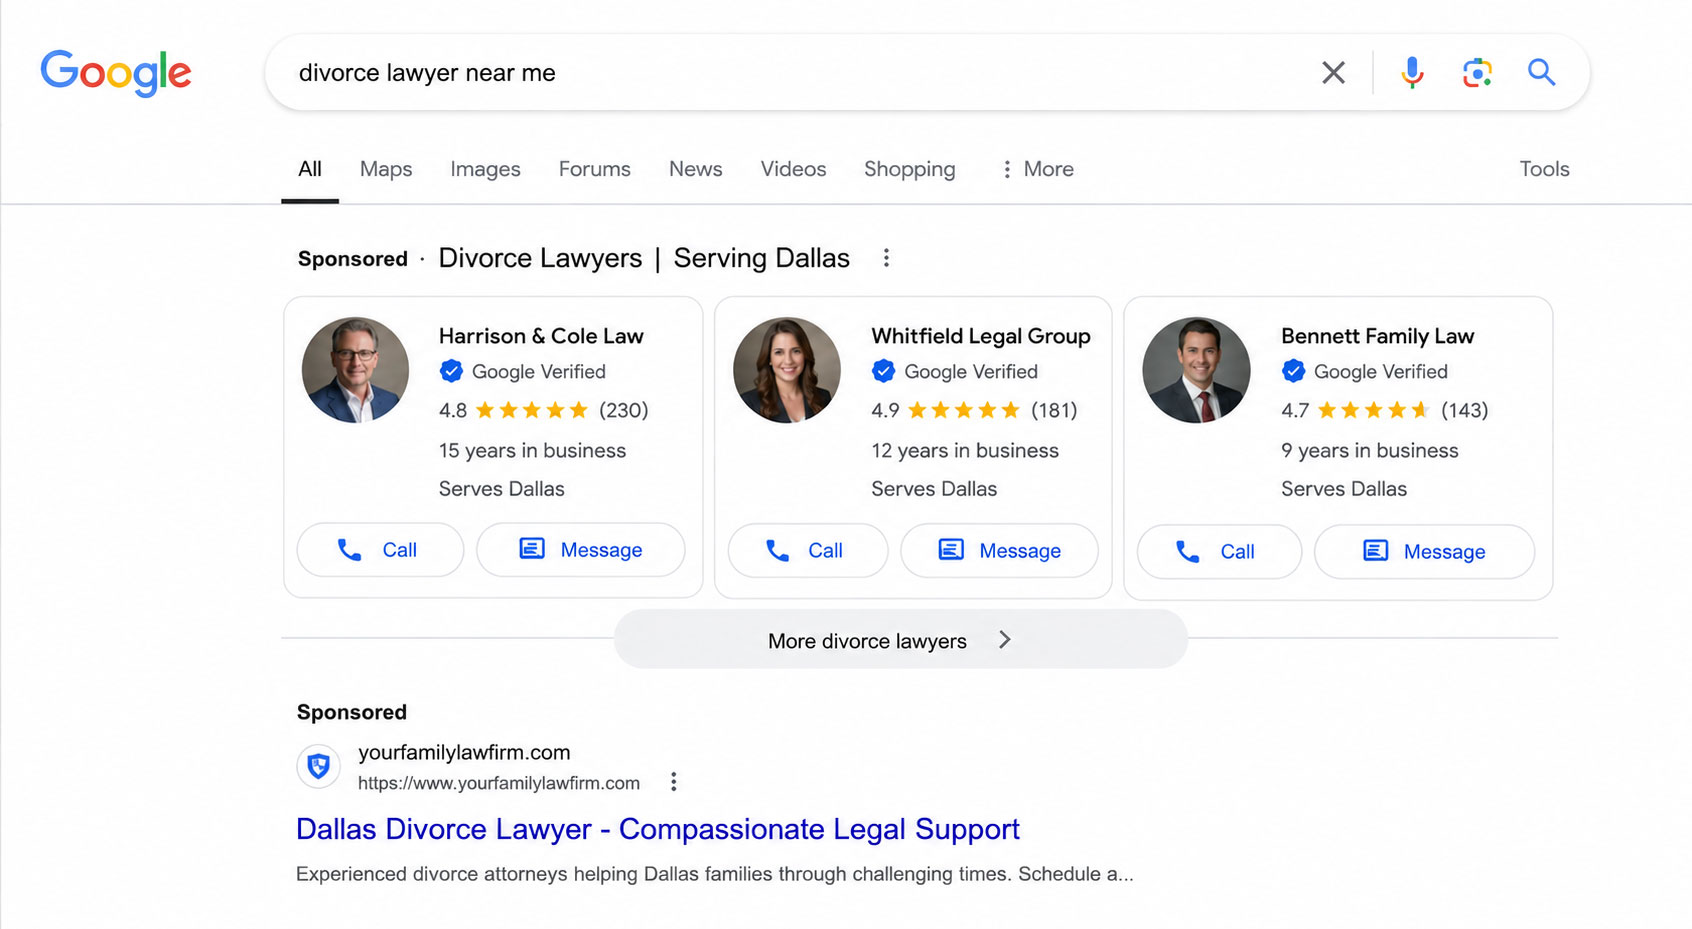Image resolution: width=1692 pixels, height=929 pixels.
Task: Call Whitfield Legal Group
Action: [808, 551]
